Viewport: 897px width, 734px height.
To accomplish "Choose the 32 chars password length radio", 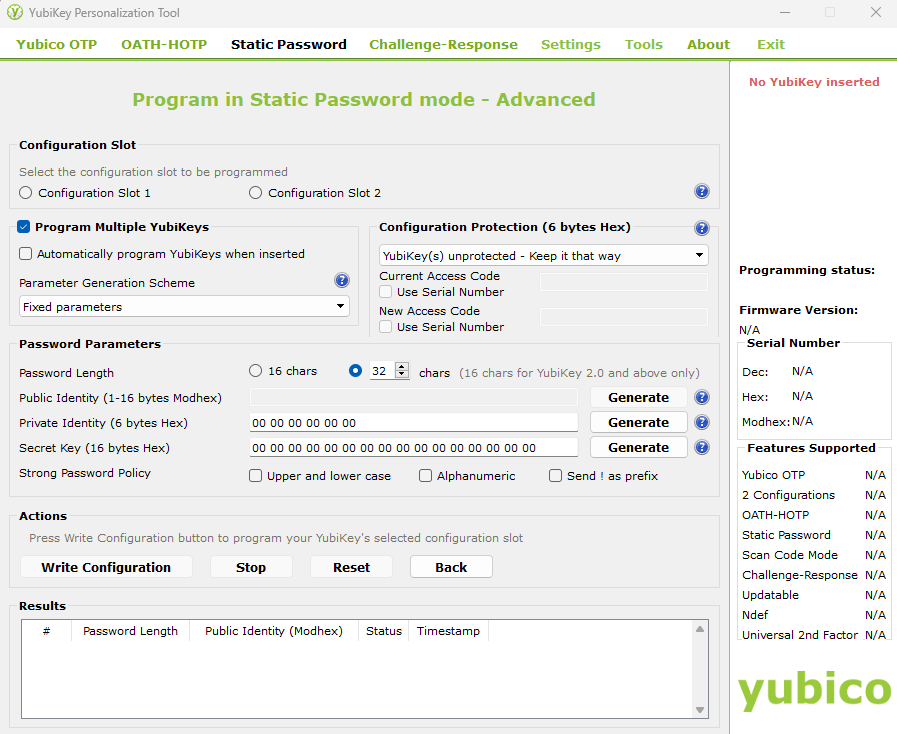I will coord(355,371).
